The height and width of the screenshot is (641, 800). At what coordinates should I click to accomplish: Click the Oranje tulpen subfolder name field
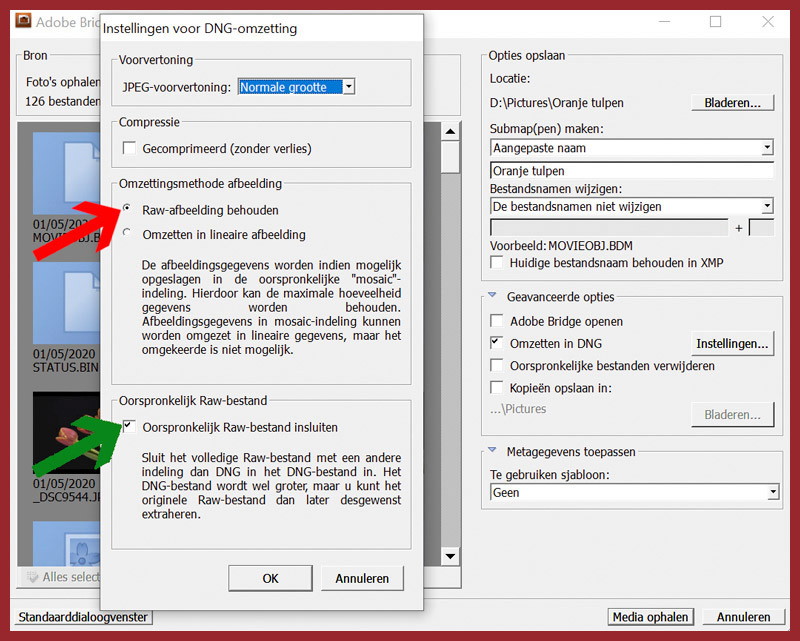click(632, 170)
